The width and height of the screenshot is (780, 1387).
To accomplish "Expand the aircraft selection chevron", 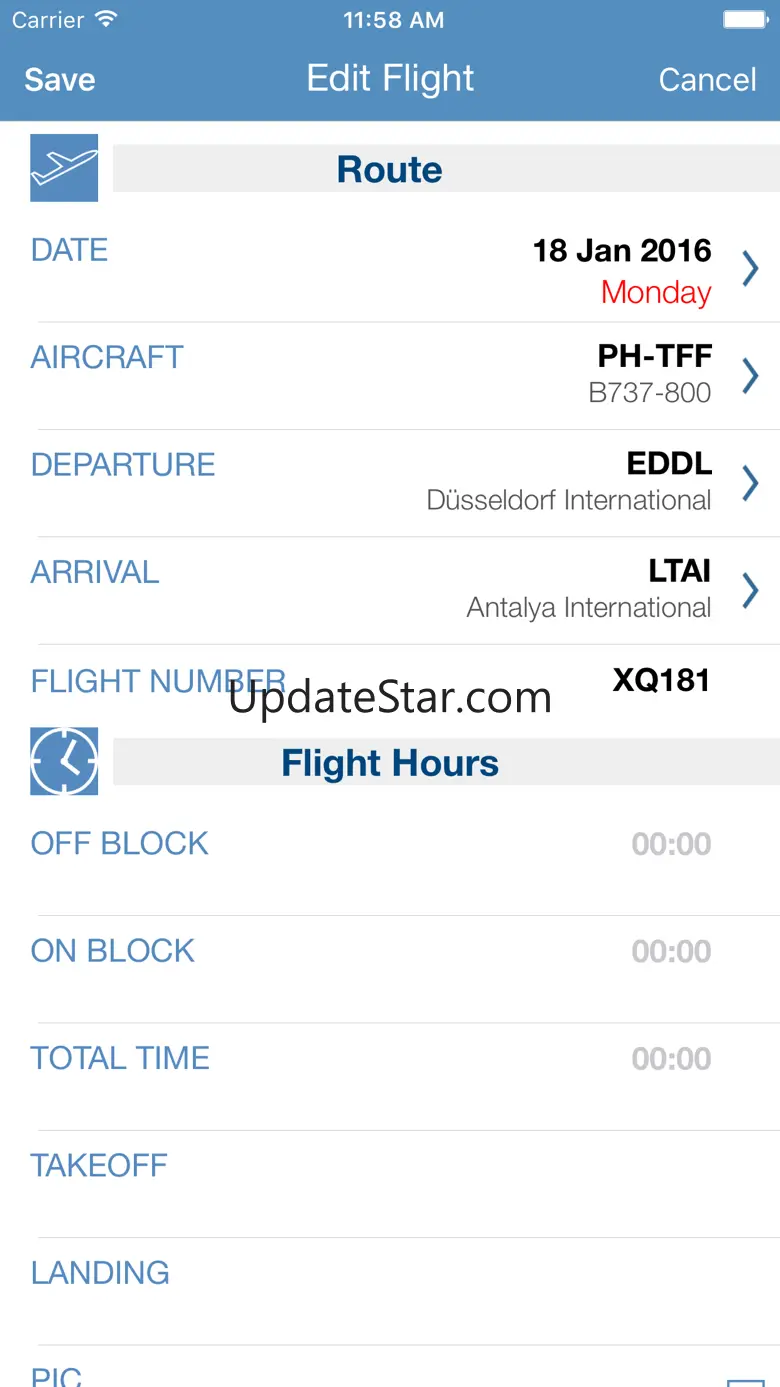I will 750,375.
